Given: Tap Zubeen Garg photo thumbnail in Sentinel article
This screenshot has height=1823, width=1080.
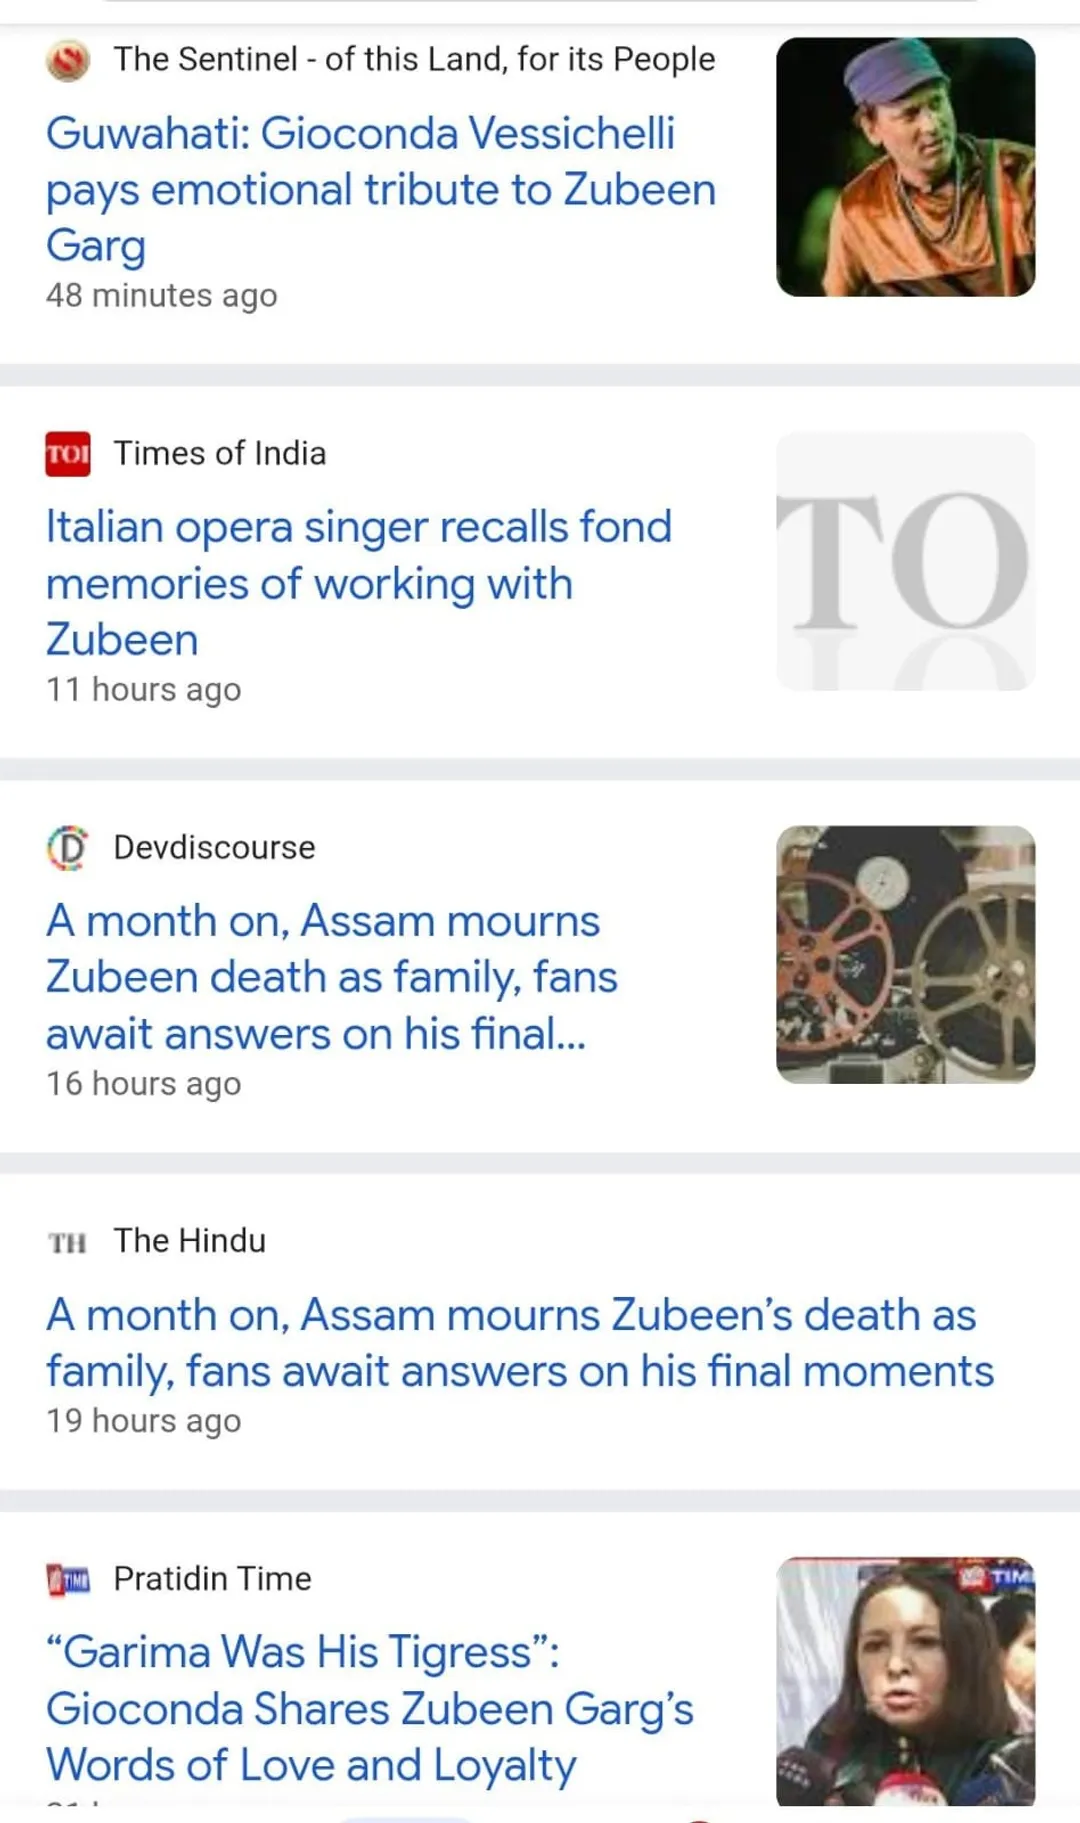Looking at the screenshot, I should pyautogui.click(x=905, y=167).
